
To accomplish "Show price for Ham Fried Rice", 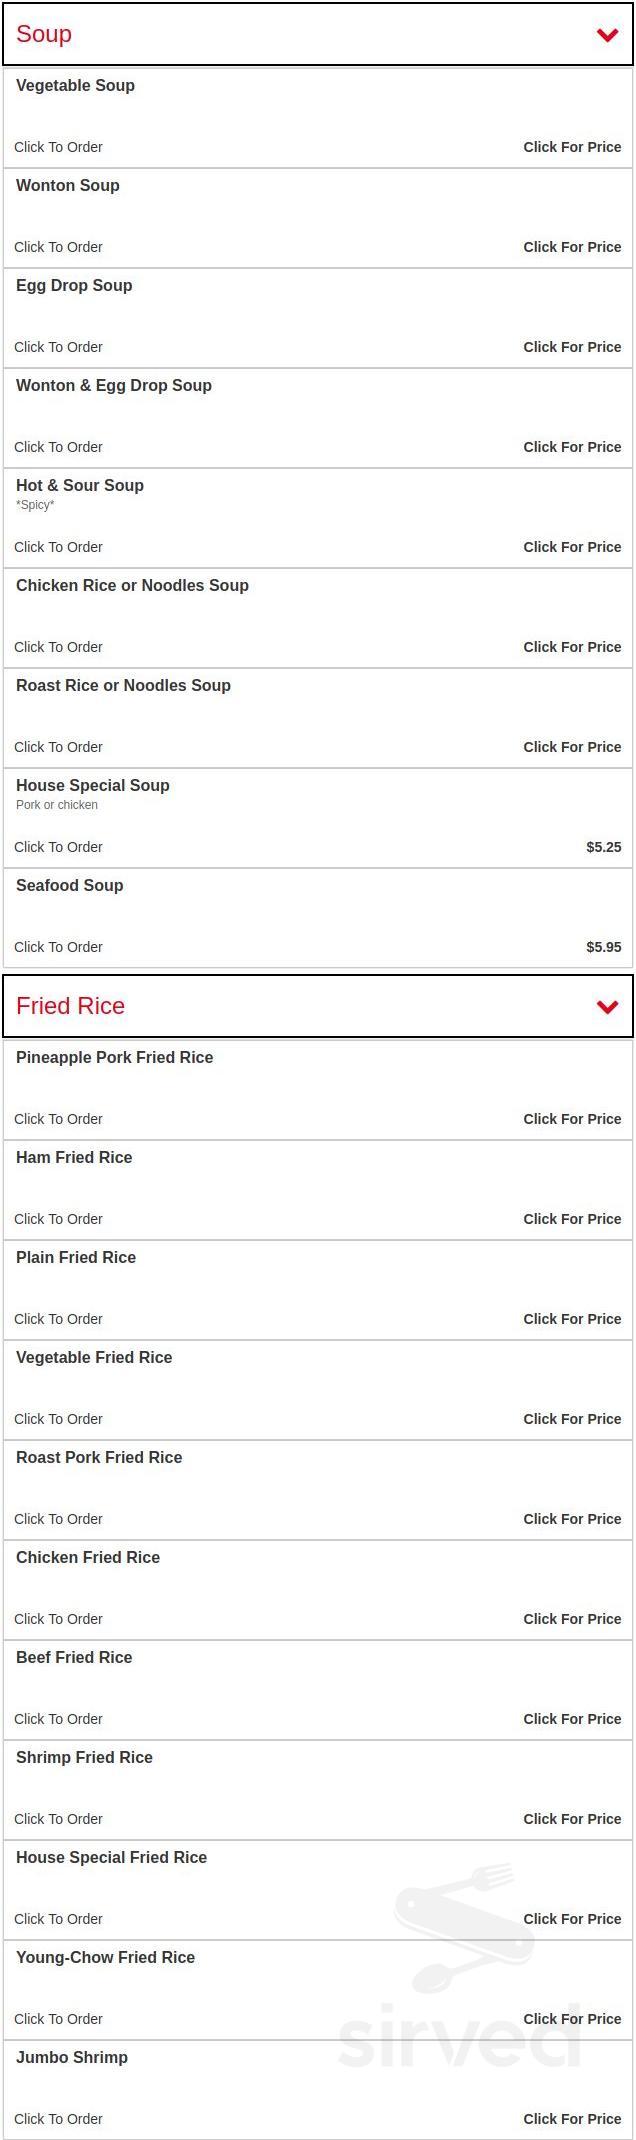I will click(572, 1219).
